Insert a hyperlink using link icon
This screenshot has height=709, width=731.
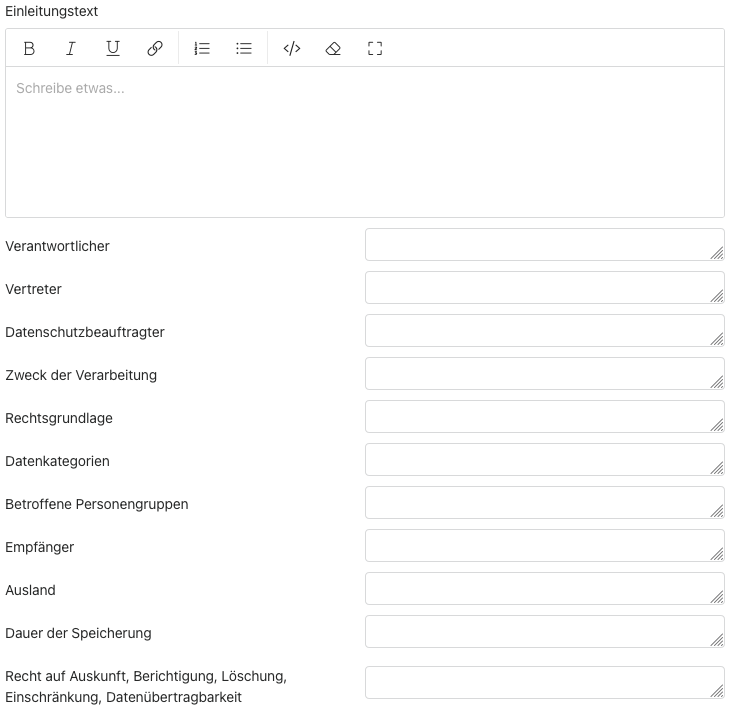click(155, 48)
